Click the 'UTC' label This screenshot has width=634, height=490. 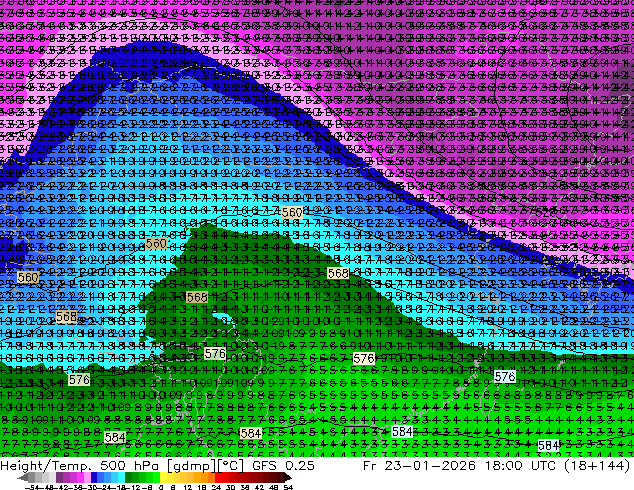click(543, 466)
